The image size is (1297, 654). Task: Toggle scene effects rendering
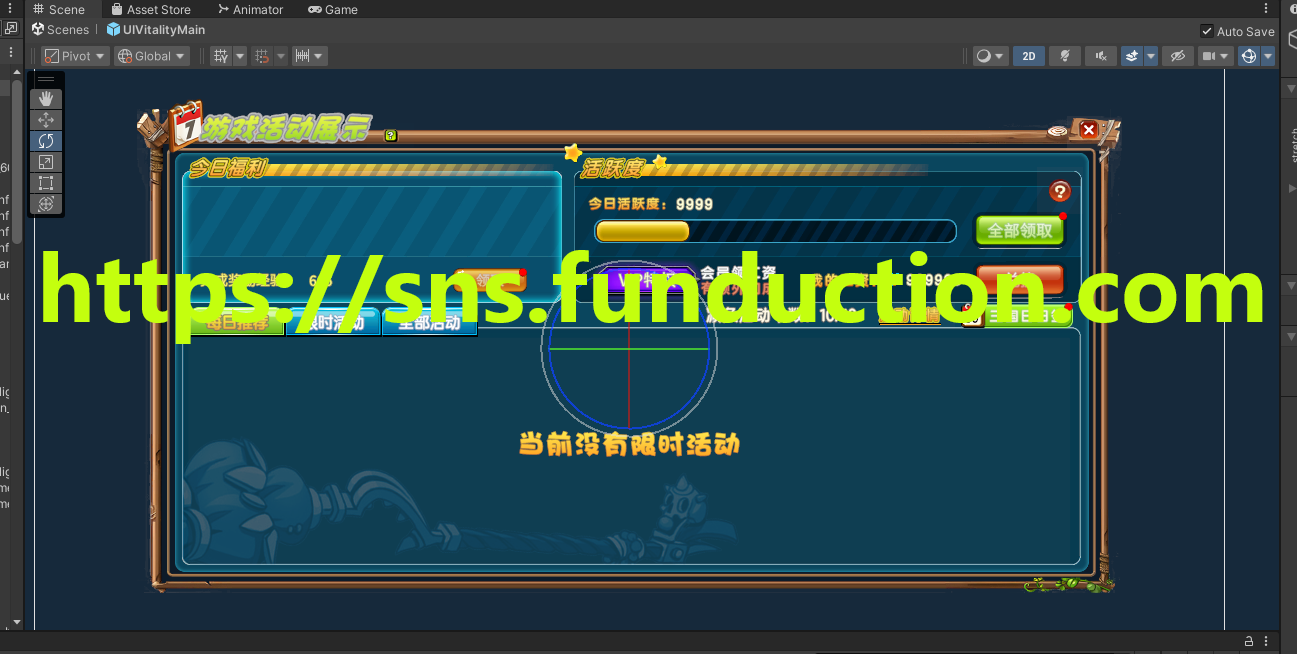[x=1132, y=56]
